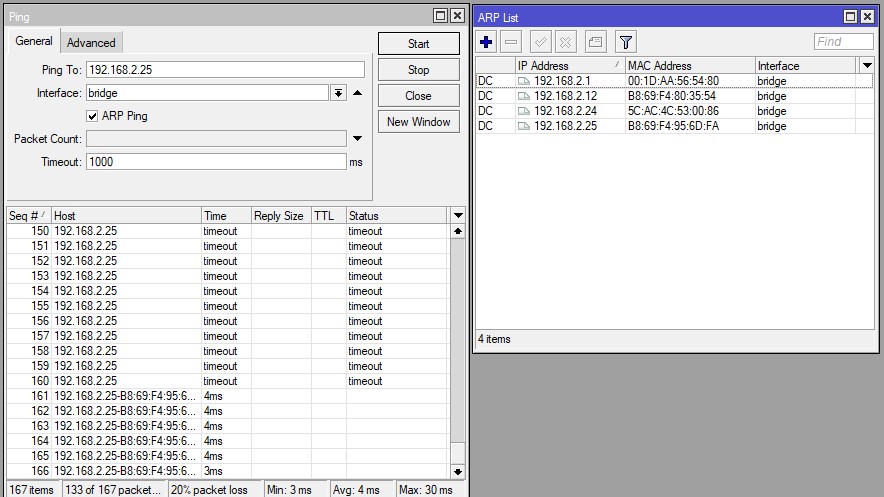Select ARP row 192.168.2.1

coord(674,81)
